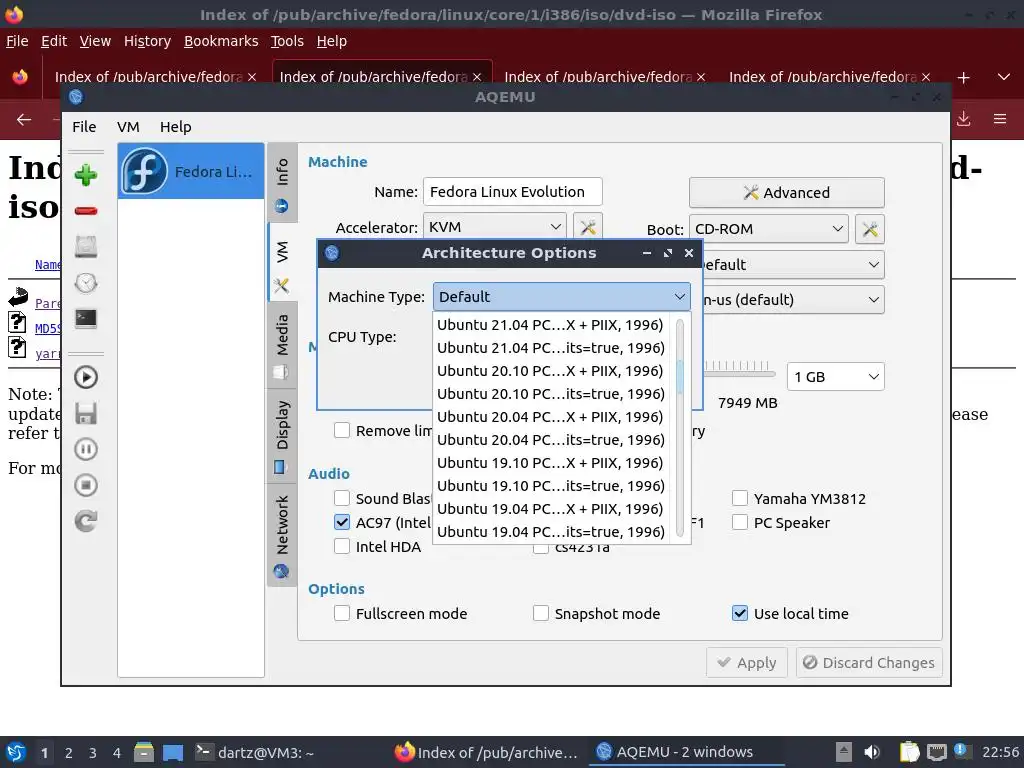Switch to the Display vertical tab

[282, 436]
